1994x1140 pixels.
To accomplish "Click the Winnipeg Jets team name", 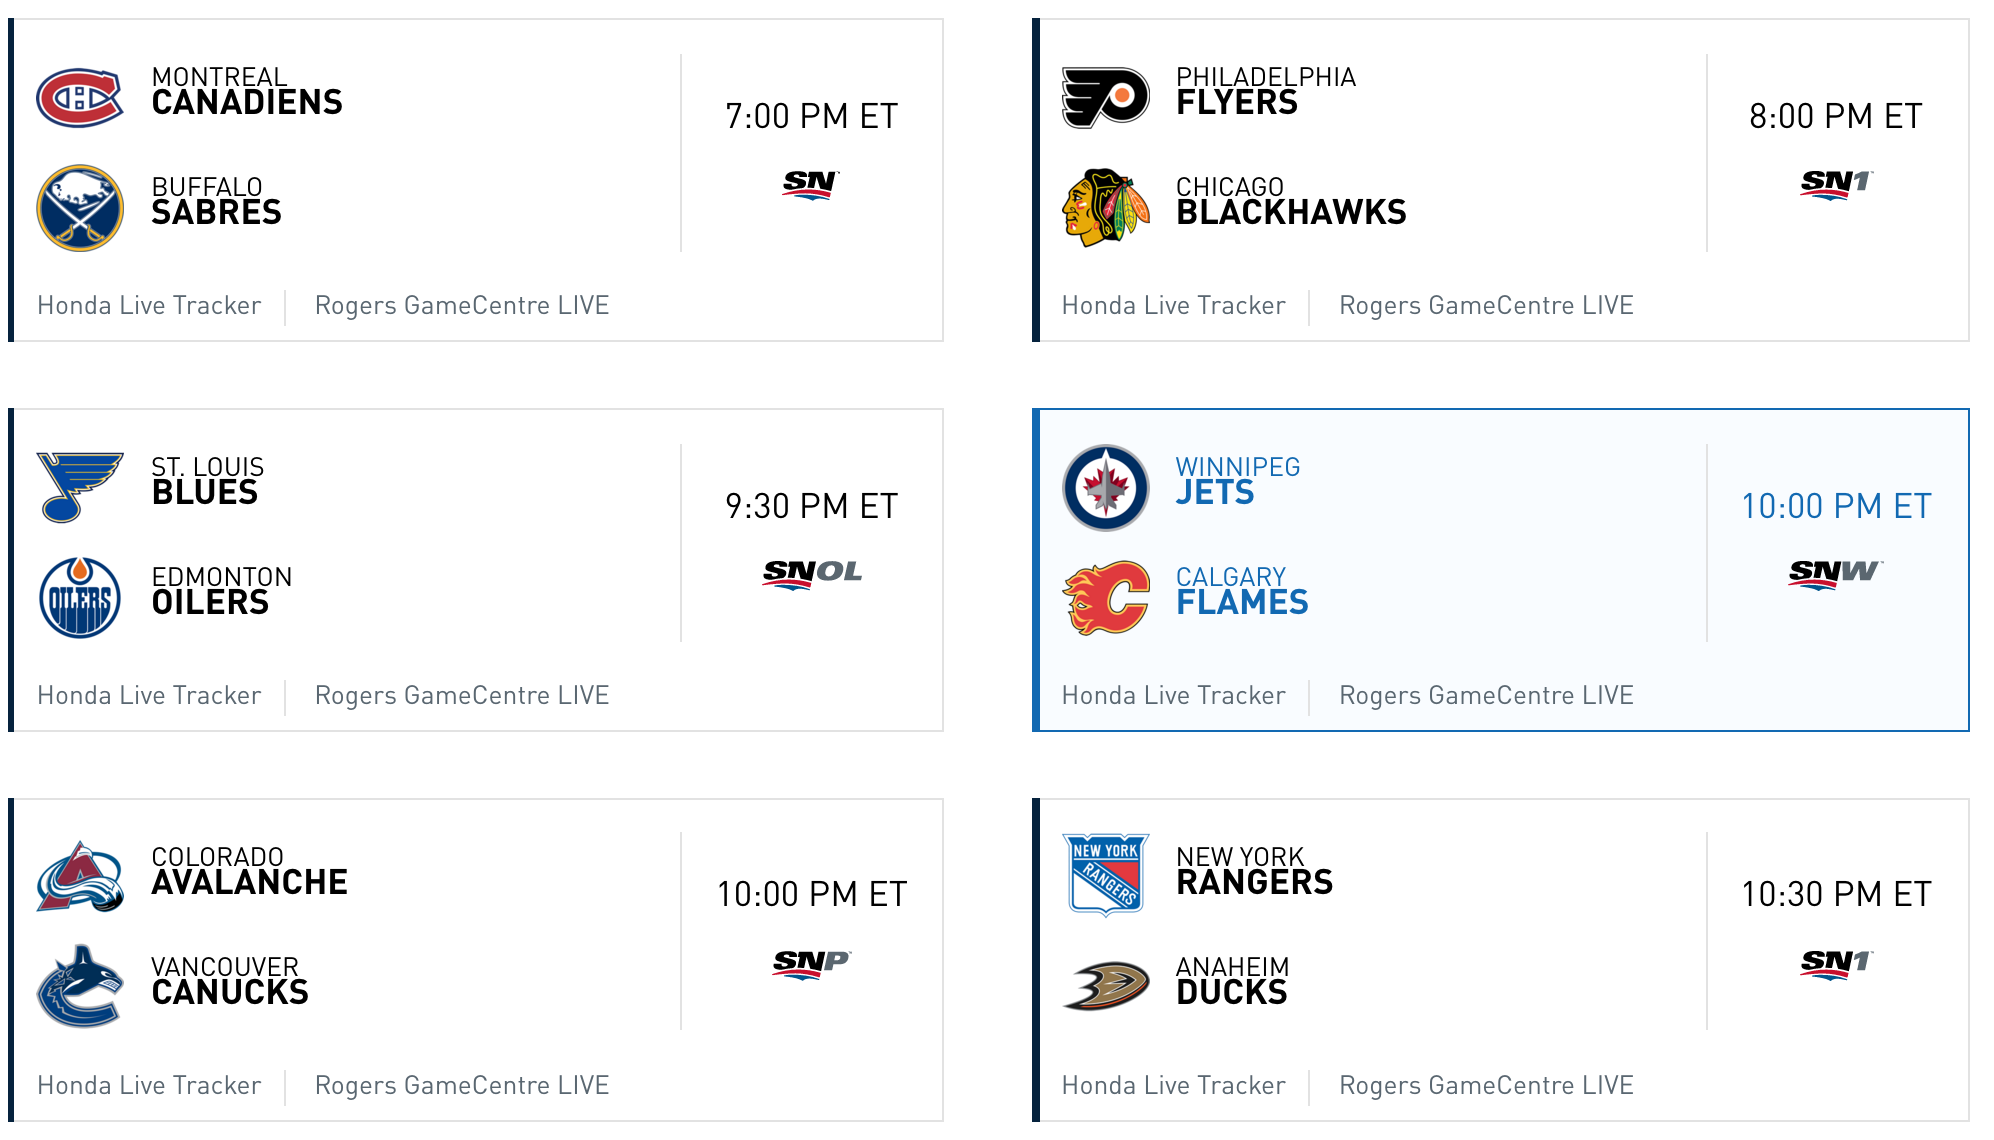I will [x=1238, y=481].
